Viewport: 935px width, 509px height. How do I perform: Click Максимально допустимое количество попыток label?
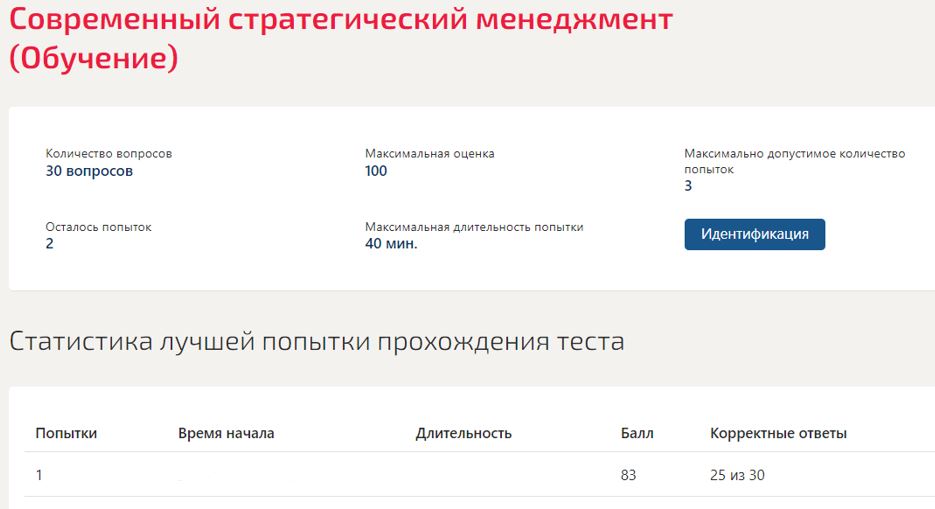point(794,161)
